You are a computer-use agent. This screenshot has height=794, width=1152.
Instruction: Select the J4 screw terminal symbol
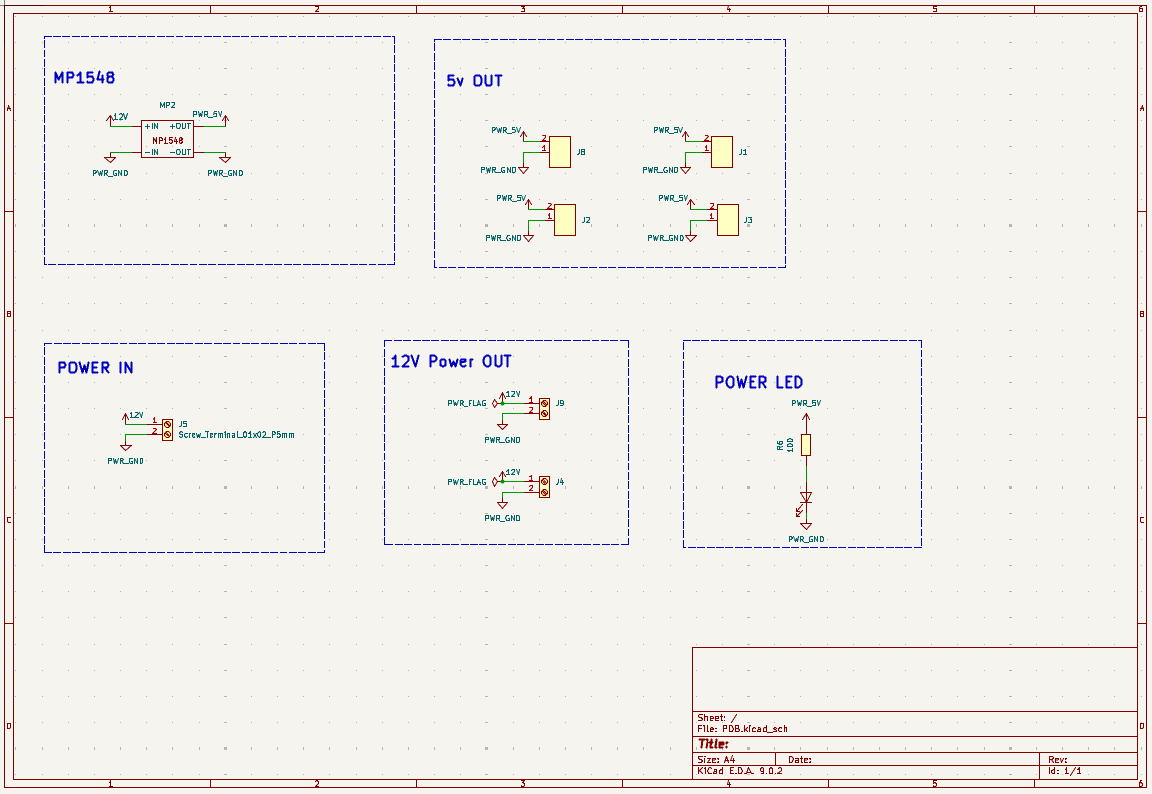click(x=544, y=487)
